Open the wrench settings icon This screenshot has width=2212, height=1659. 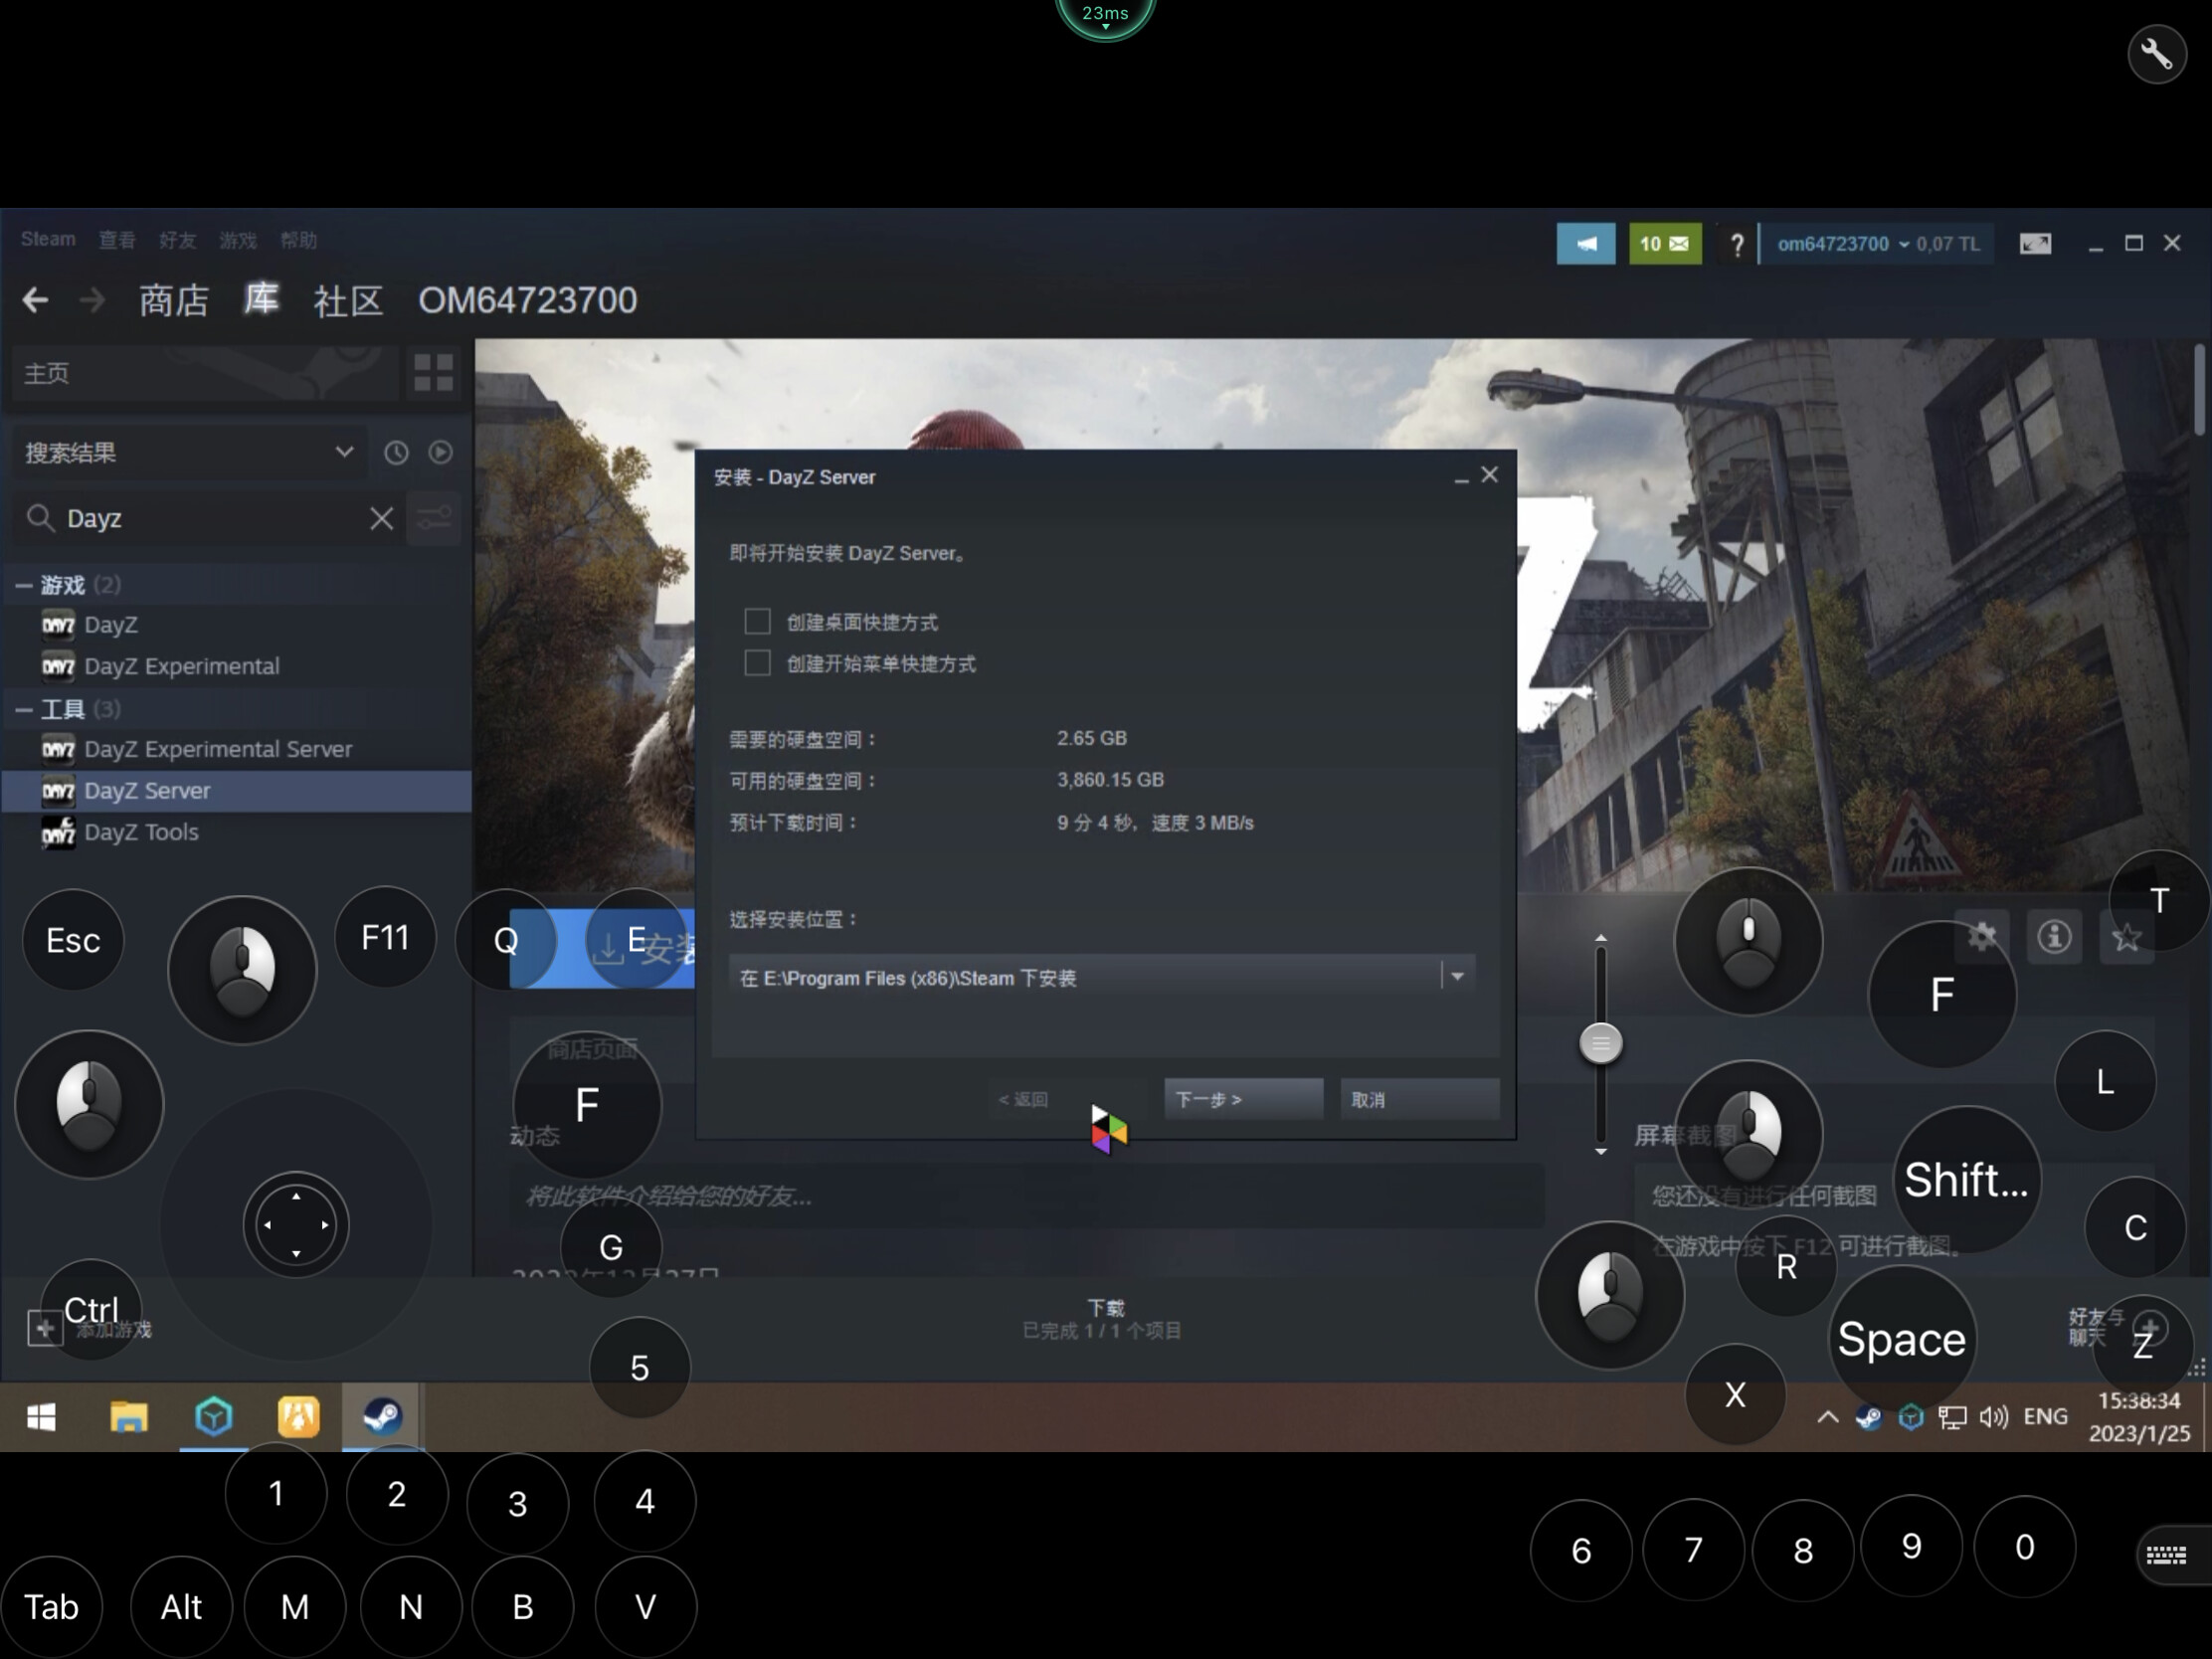[2156, 53]
